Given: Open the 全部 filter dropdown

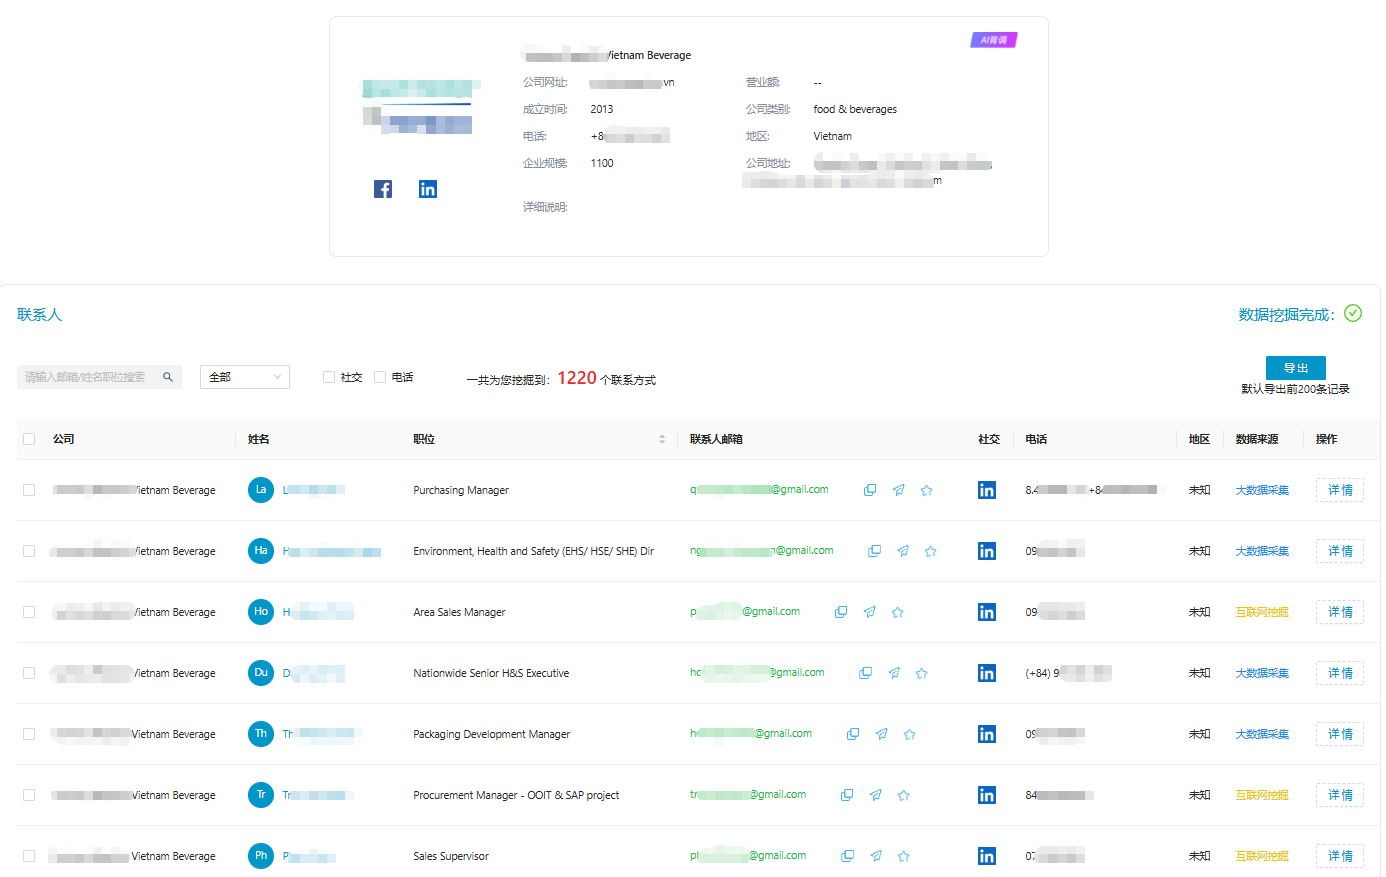Looking at the screenshot, I should (245, 377).
